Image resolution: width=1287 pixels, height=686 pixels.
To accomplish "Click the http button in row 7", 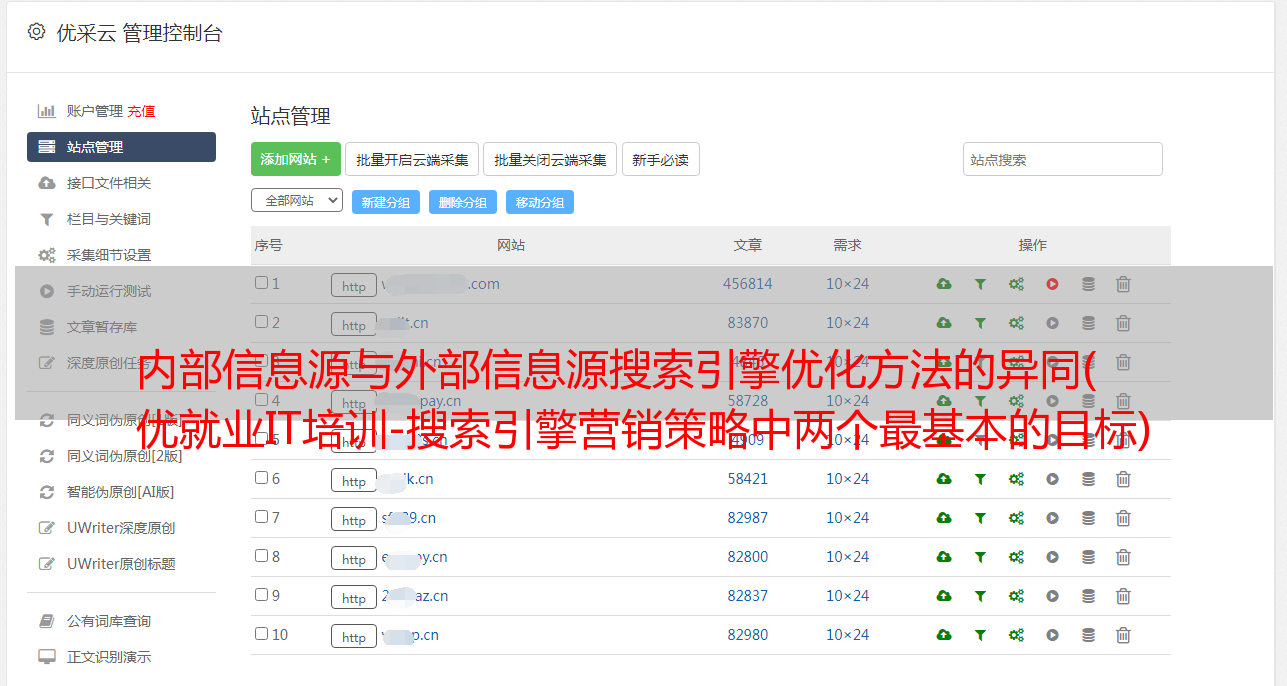I will point(354,519).
